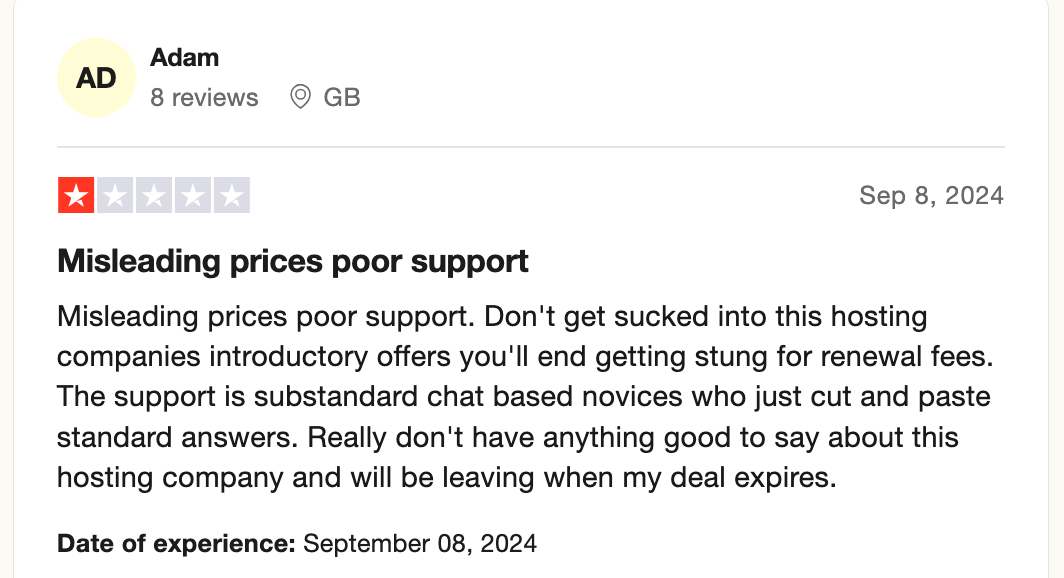The image size is (1064, 578).
Task: Click the second grey rating star
Action: click(x=115, y=196)
